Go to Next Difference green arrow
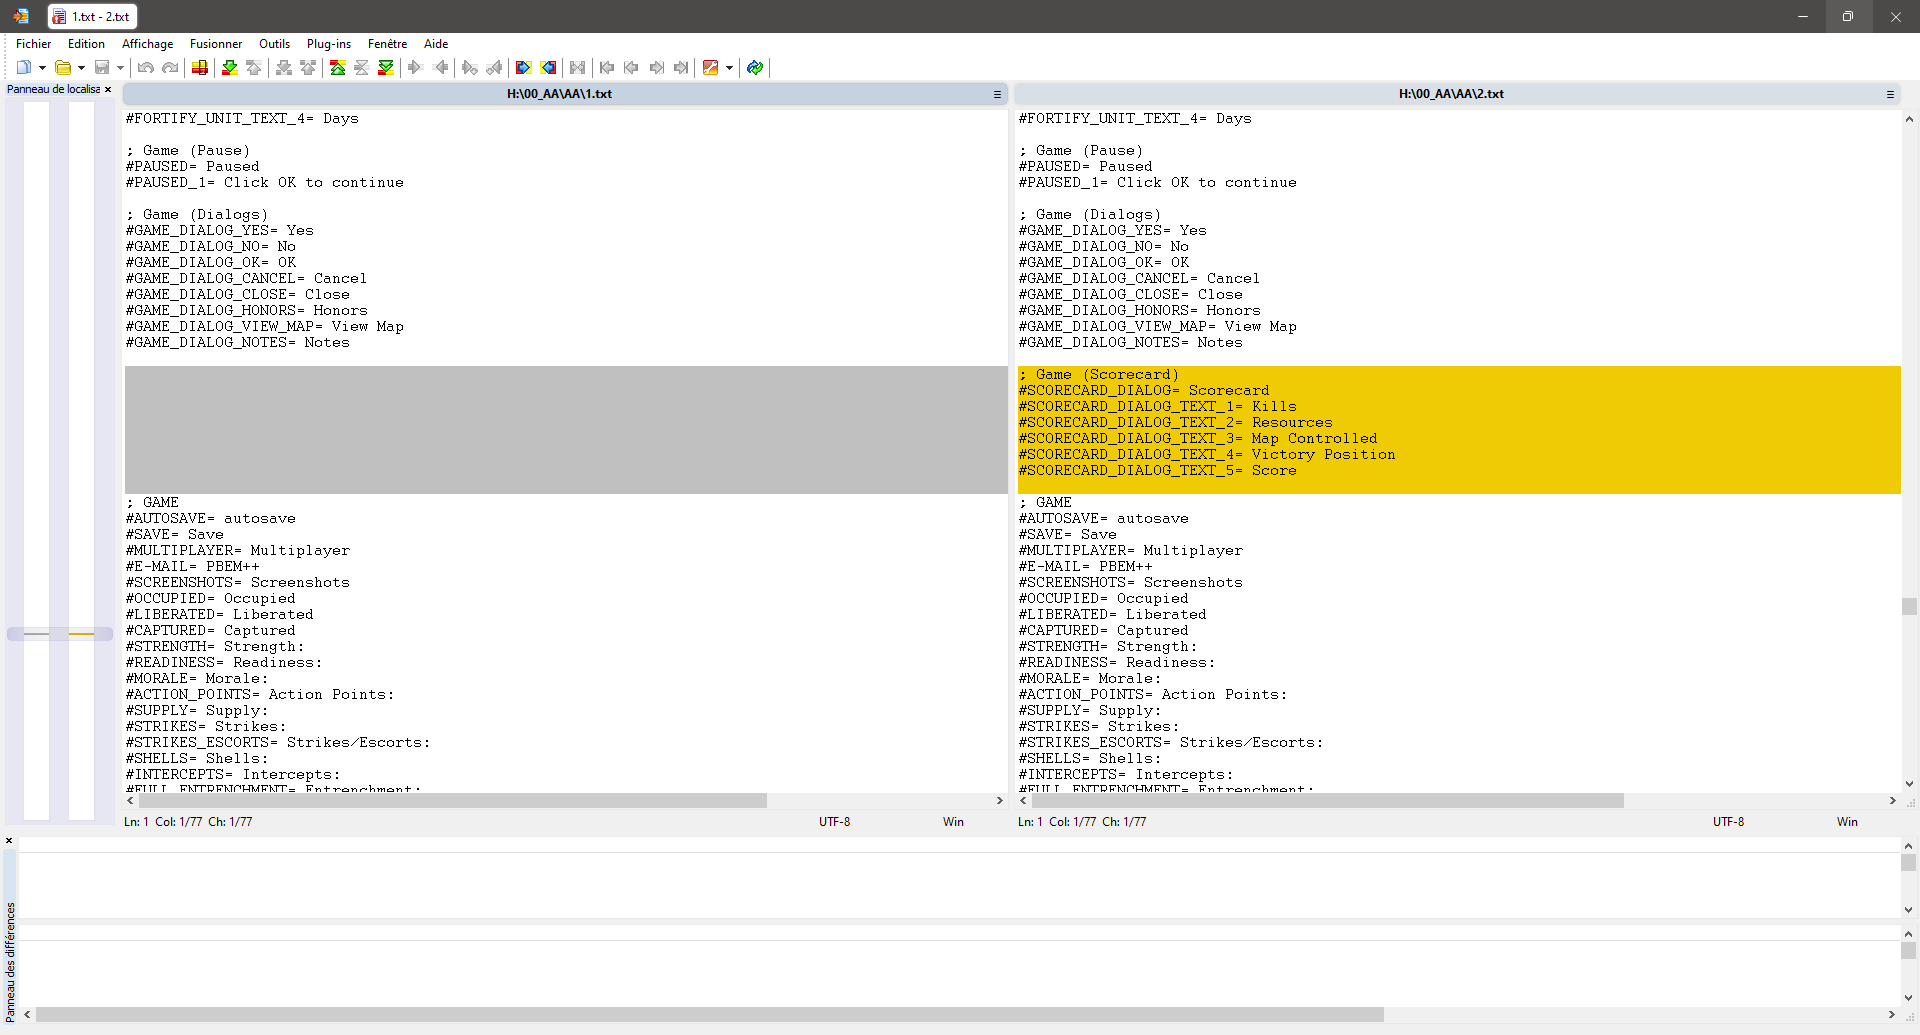Viewport: 1920px width, 1035px height. click(x=230, y=68)
